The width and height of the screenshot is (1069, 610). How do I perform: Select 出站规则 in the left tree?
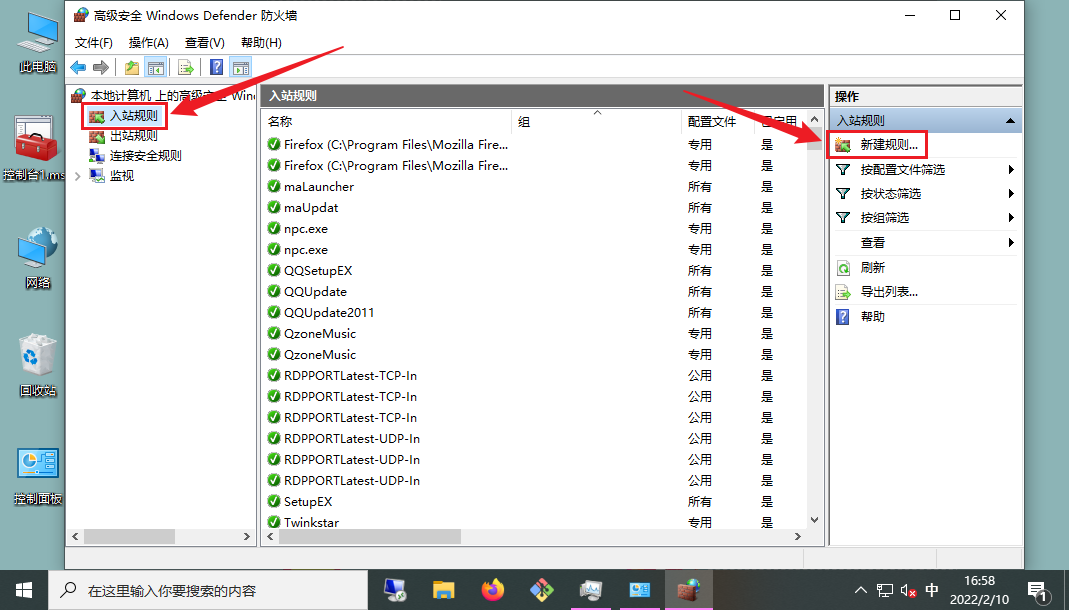[x=134, y=136]
